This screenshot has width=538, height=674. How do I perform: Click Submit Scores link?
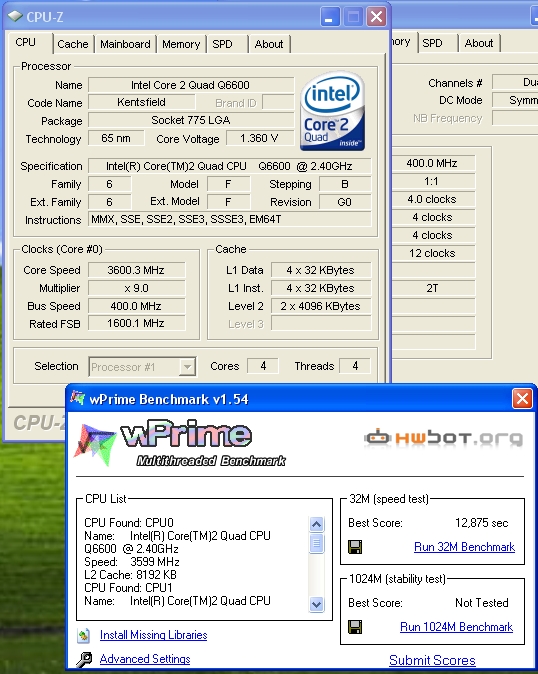tap(432, 660)
